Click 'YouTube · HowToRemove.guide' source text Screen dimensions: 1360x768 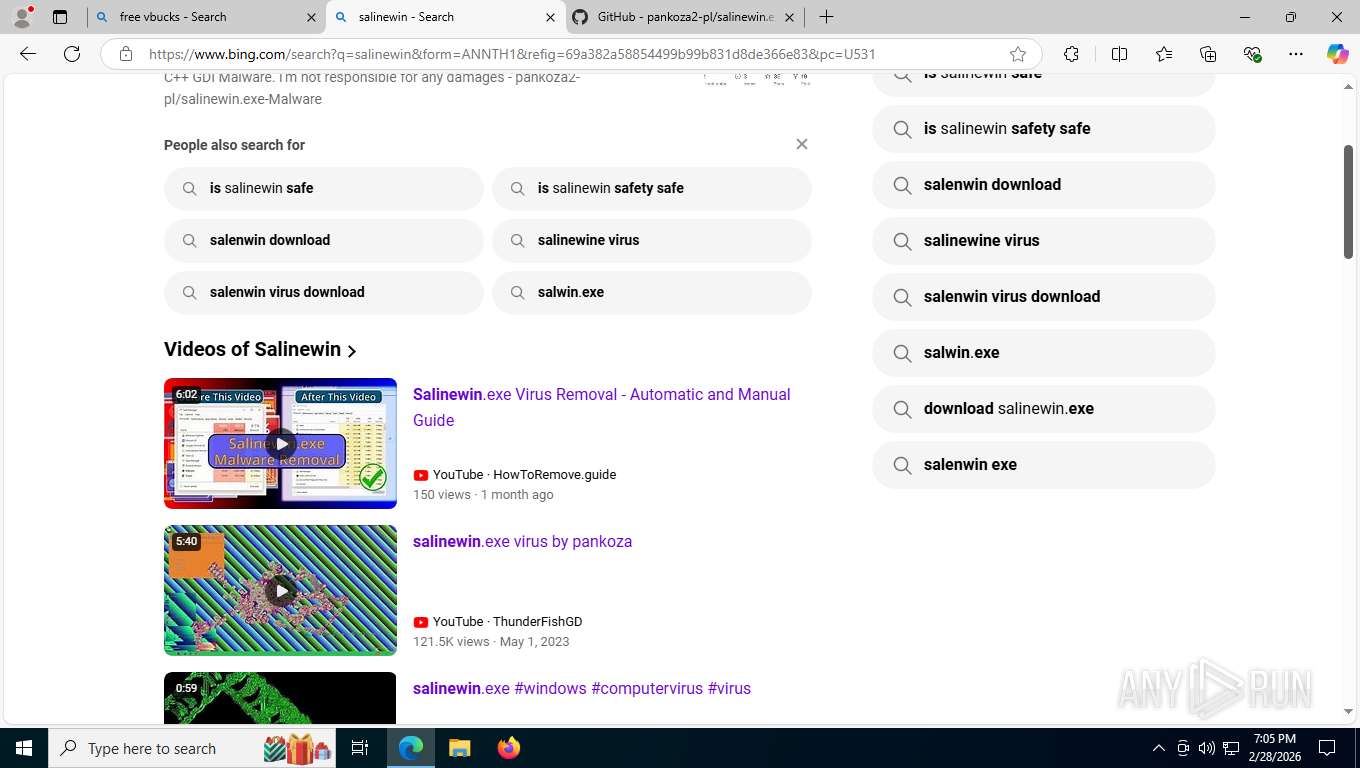point(524,474)
